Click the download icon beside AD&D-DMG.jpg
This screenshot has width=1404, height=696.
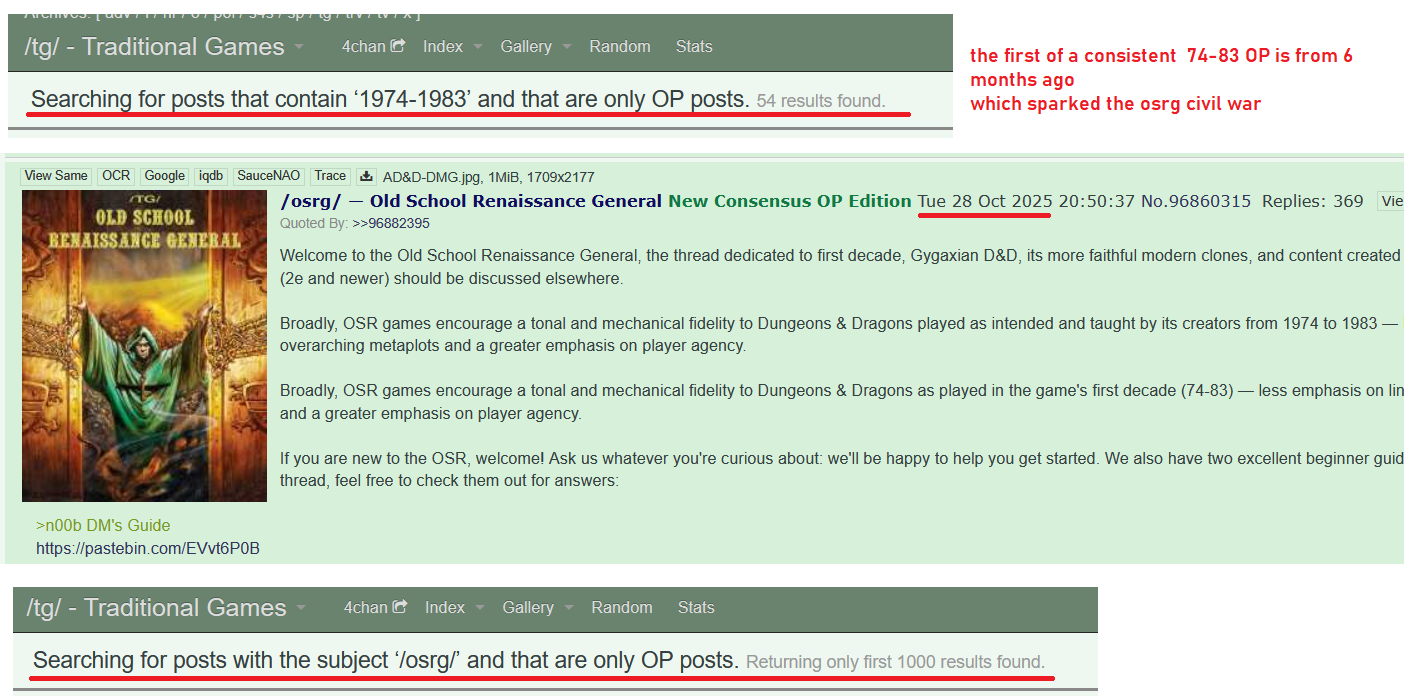point(366,177)
